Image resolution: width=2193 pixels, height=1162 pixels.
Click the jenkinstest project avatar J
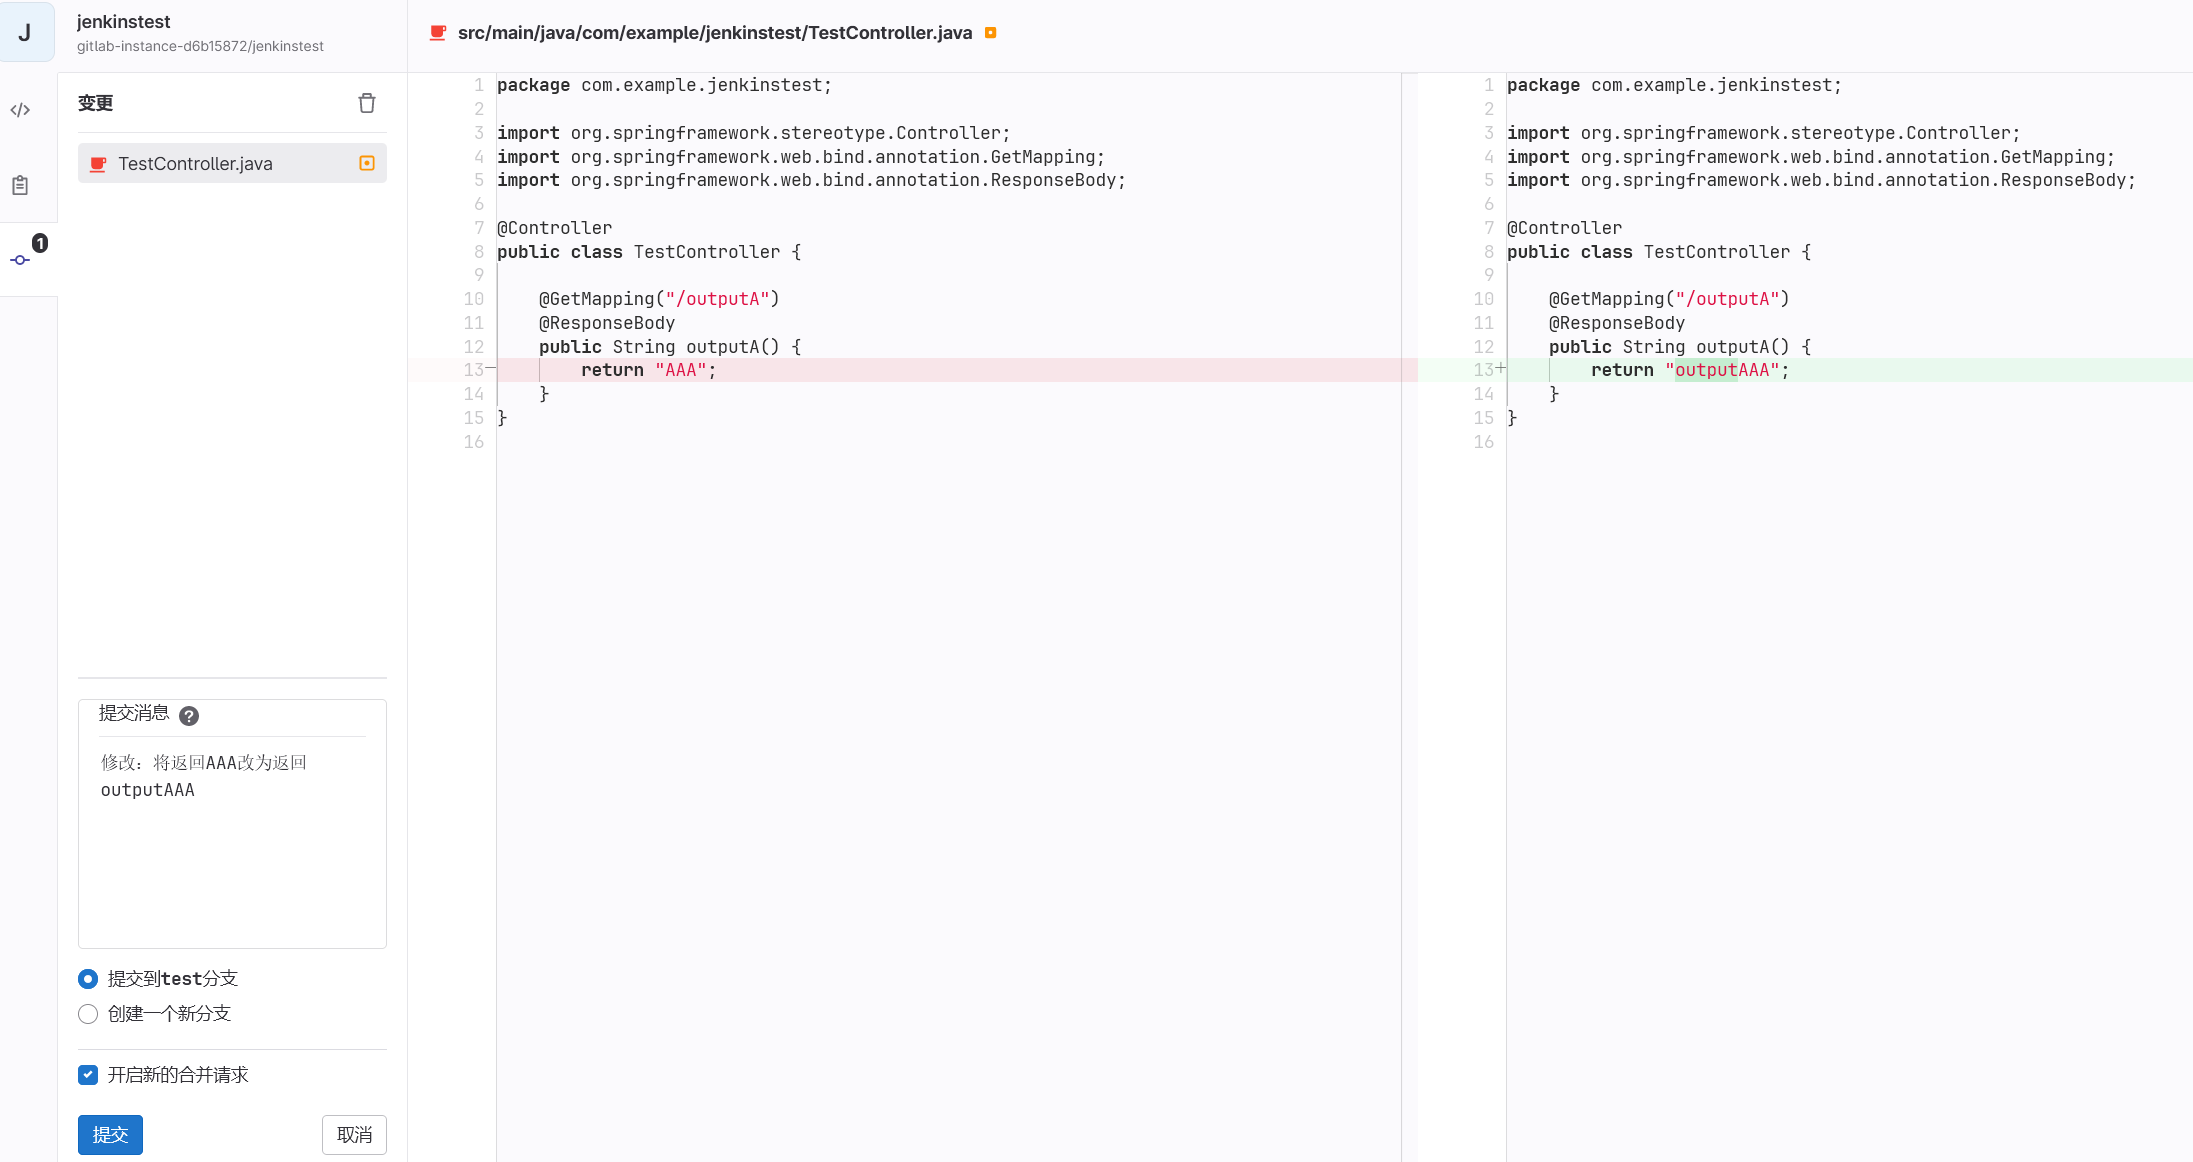coord(25,32)
